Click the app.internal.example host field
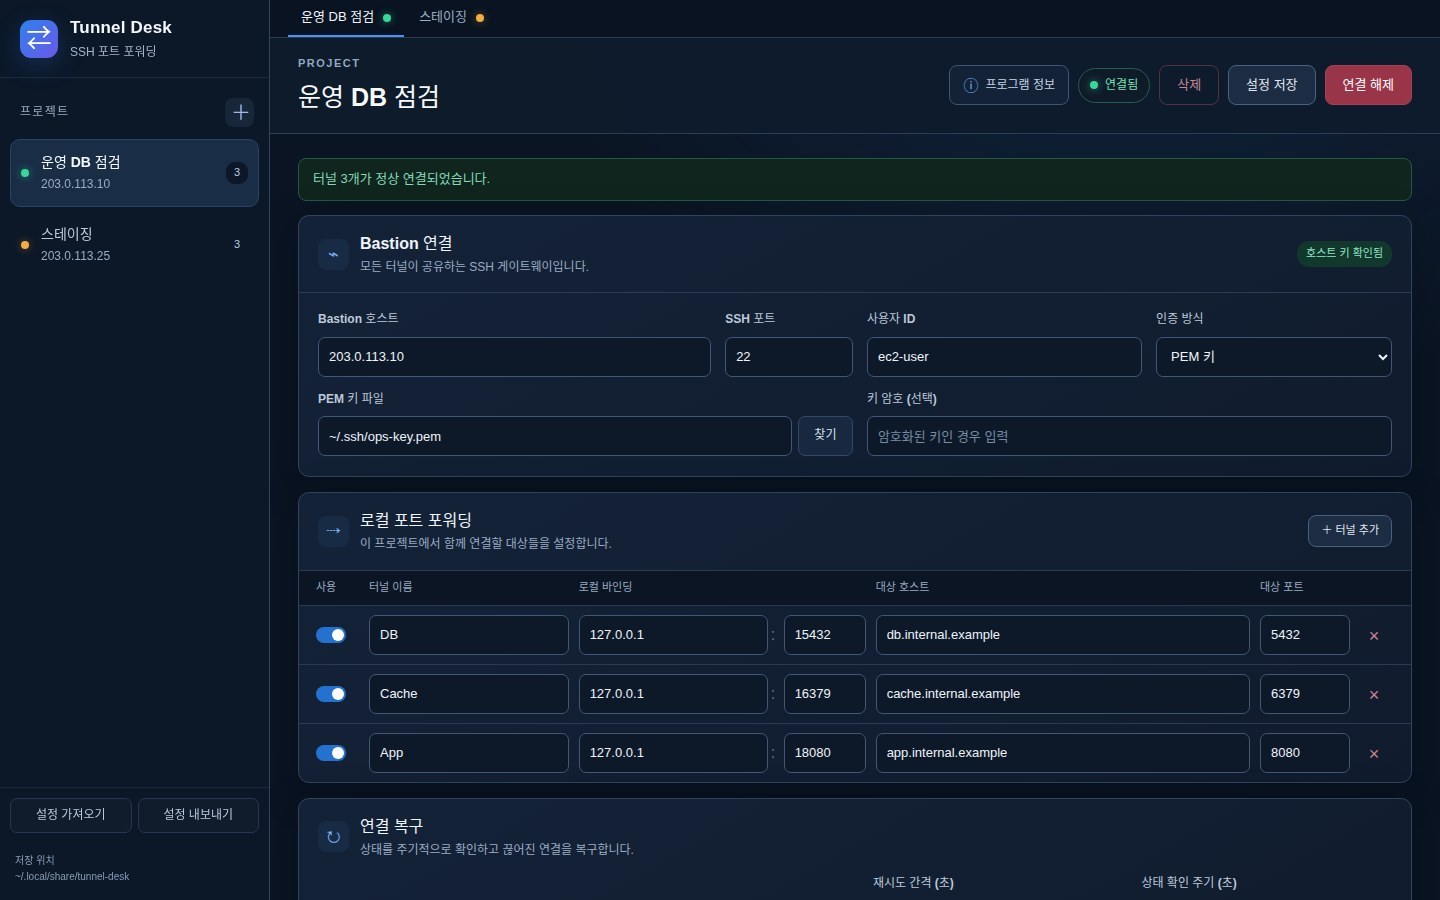1440x900 pixels. pyautogui.click(x=1063, y=753)
